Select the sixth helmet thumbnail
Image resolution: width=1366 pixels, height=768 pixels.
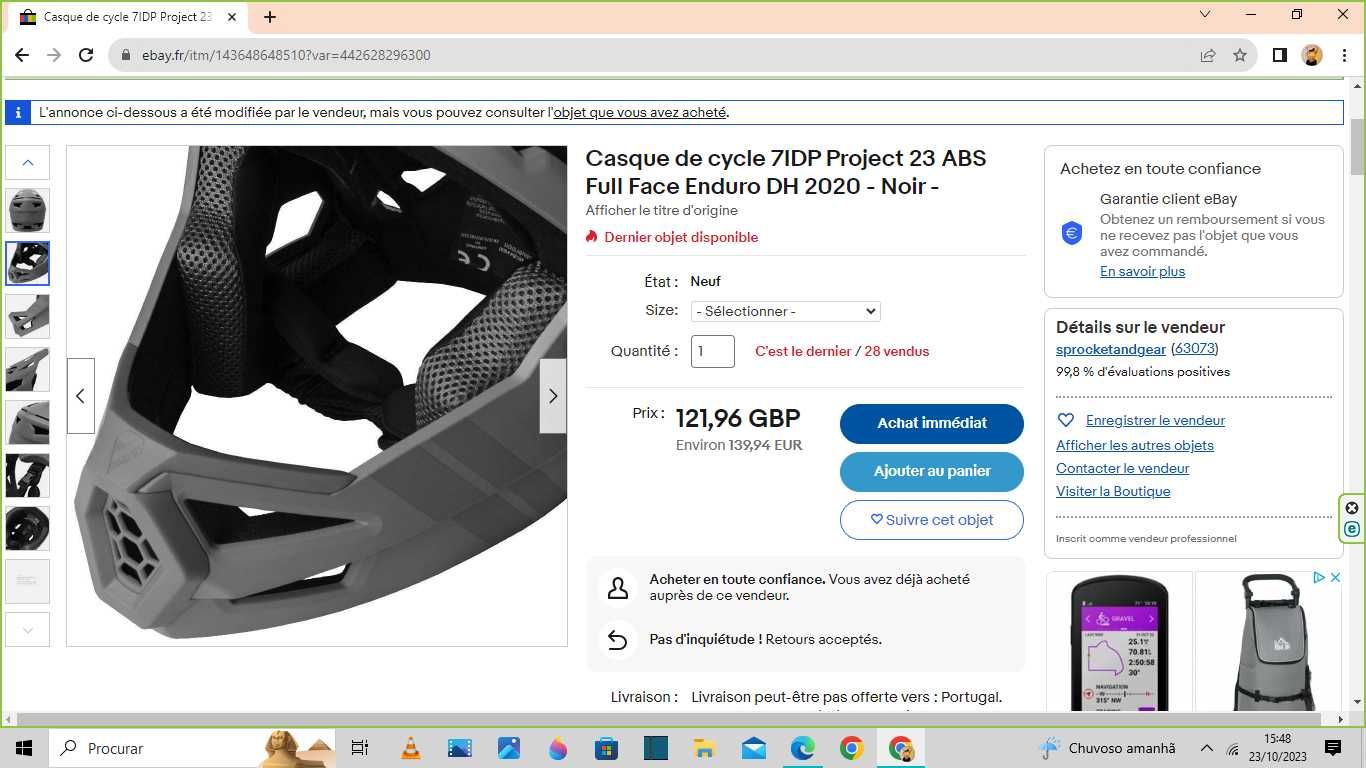coord(28,475)
